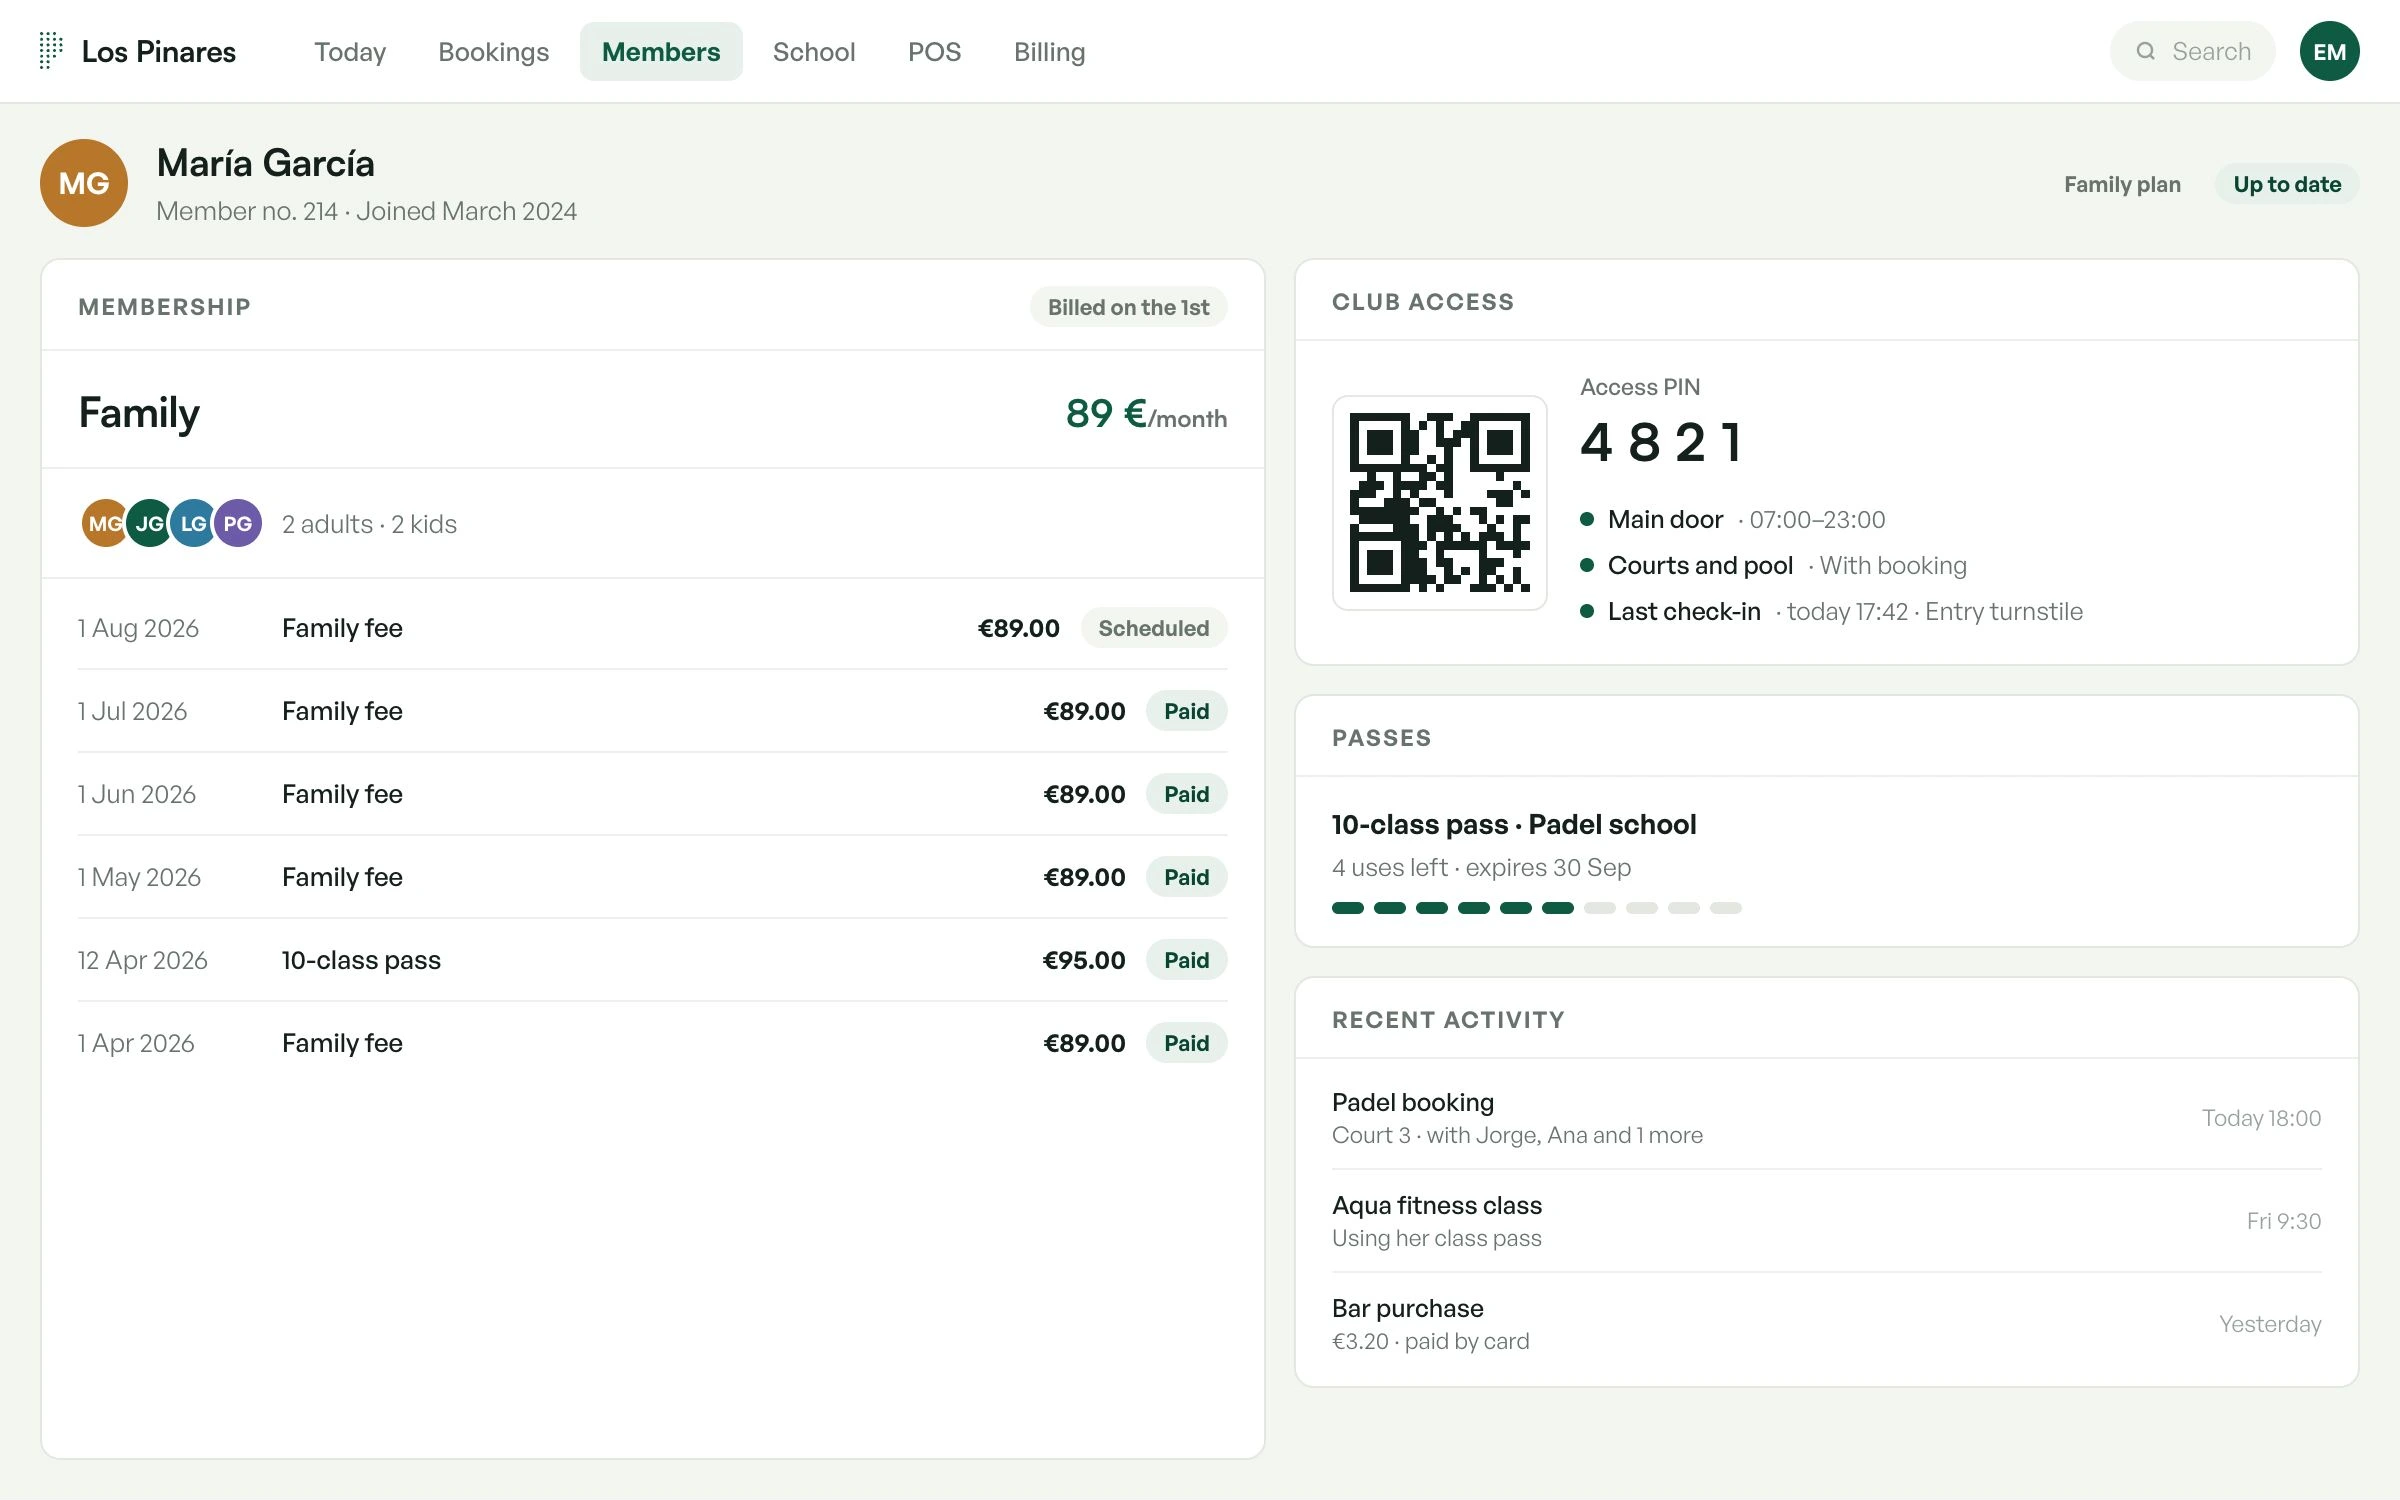Open the POS tab

934,51
